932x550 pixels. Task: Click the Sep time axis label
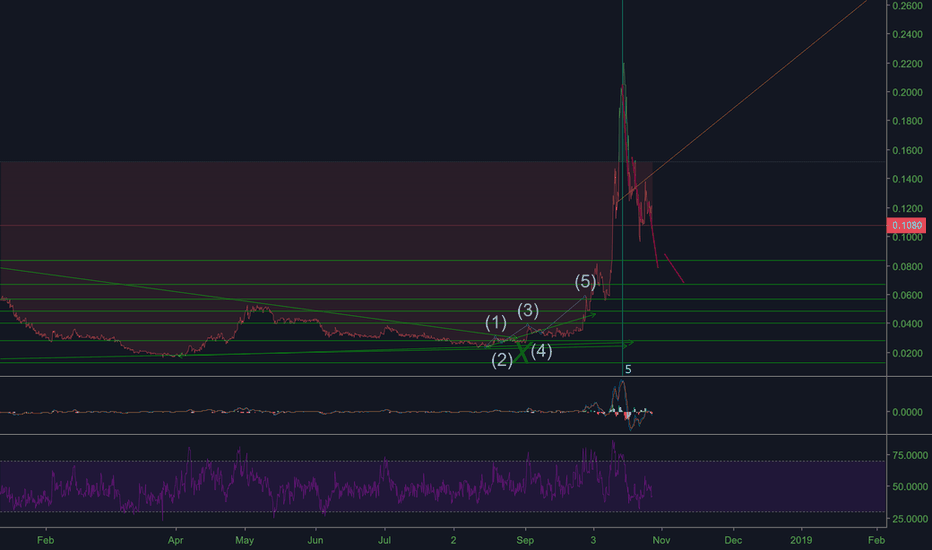click(x=525, y=540)
